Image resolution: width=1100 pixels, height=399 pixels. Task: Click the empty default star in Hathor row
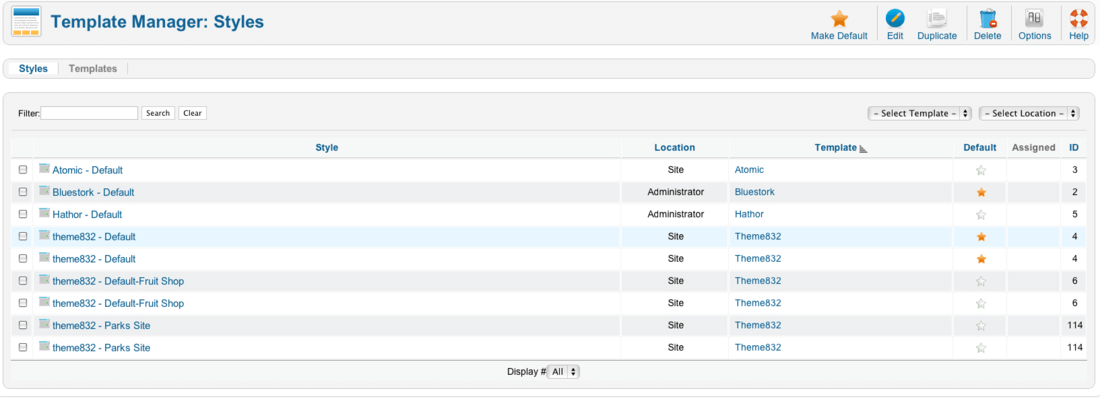(981, 215)
